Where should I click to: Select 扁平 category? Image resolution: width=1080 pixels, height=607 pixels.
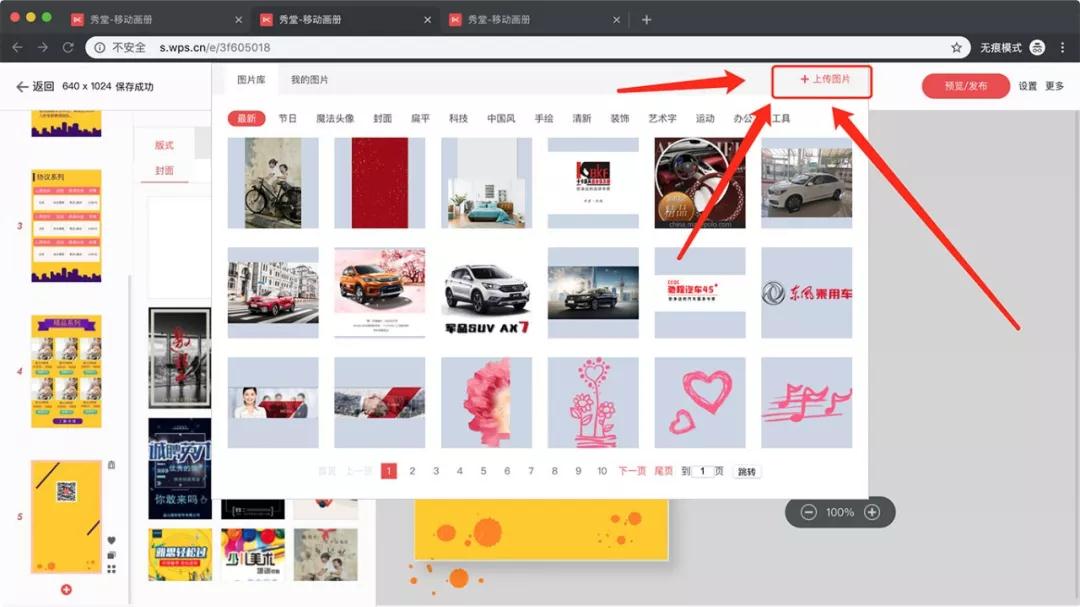[x=420, y=119]
